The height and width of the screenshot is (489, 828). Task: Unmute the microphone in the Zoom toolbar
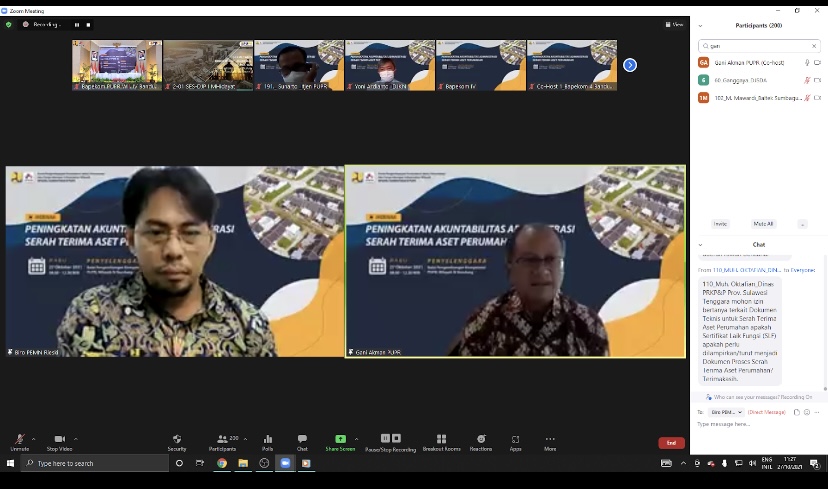20,442
